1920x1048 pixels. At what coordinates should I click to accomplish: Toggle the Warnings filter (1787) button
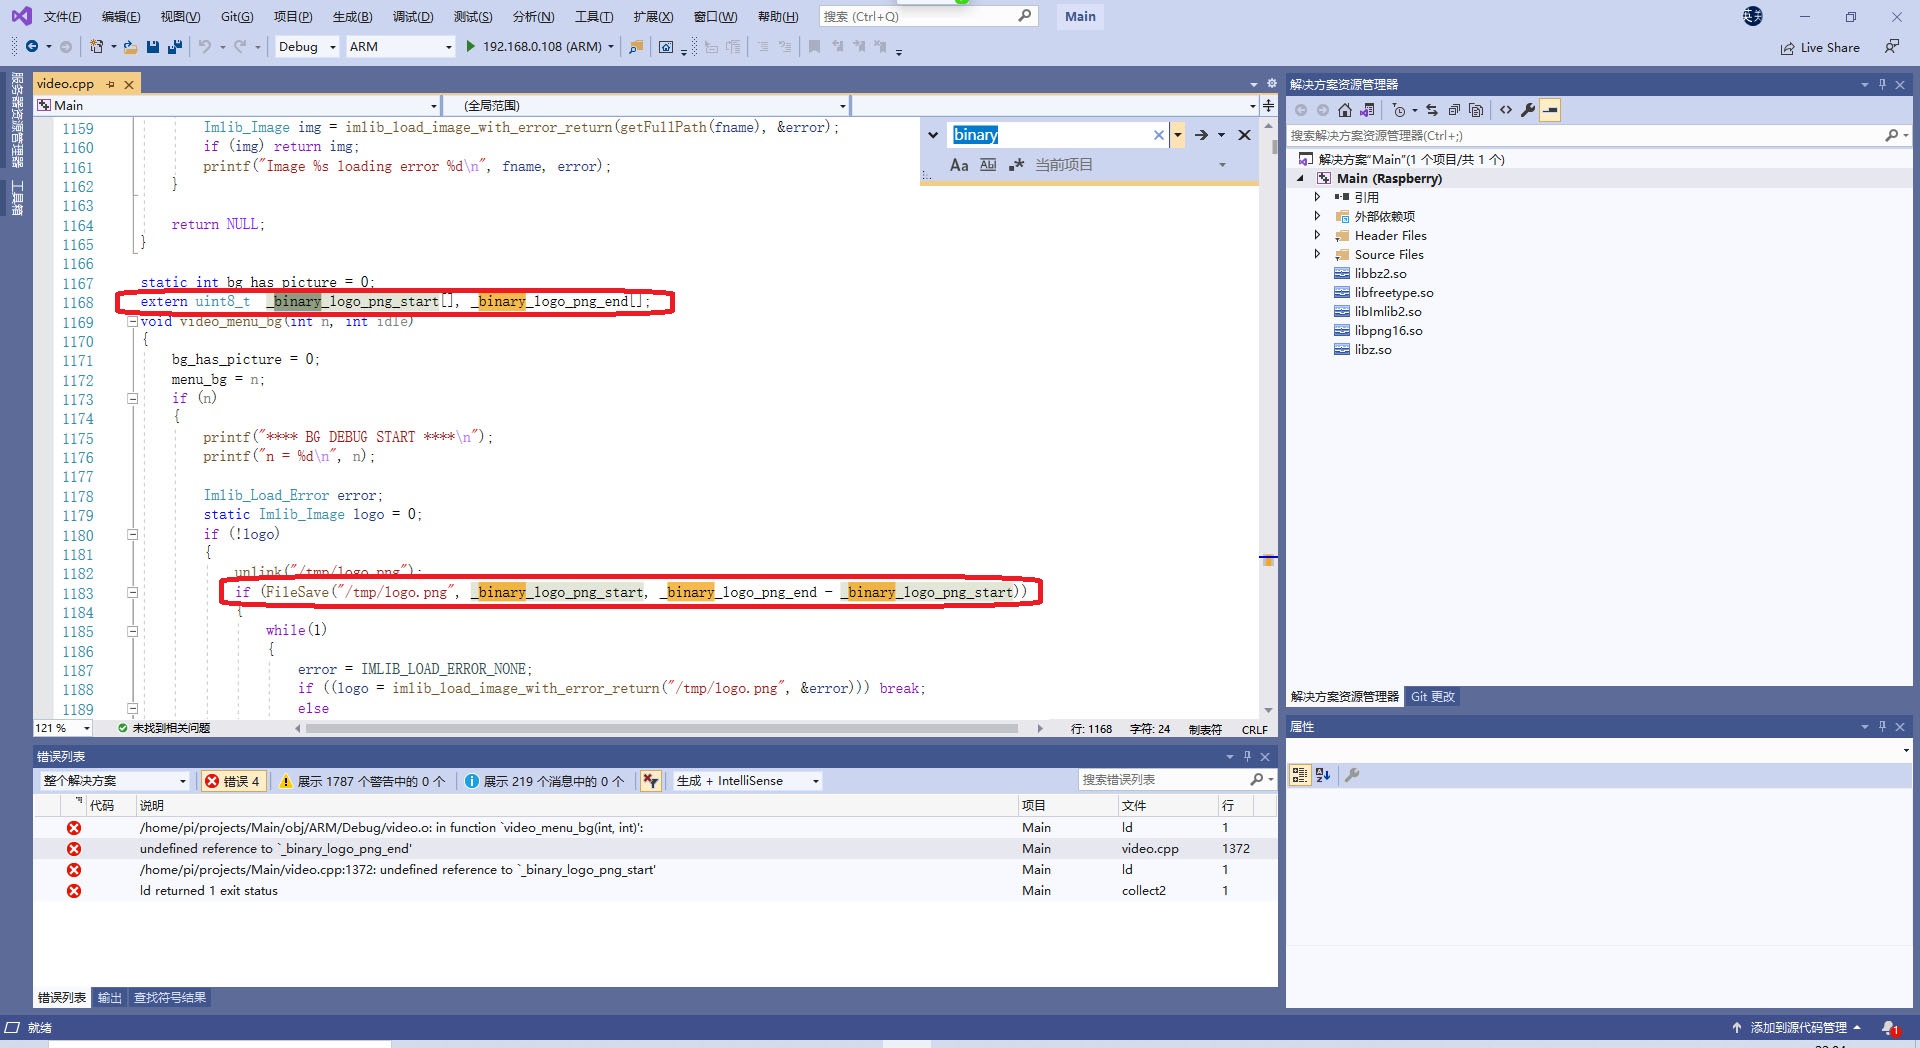click(x=362, y=781)
